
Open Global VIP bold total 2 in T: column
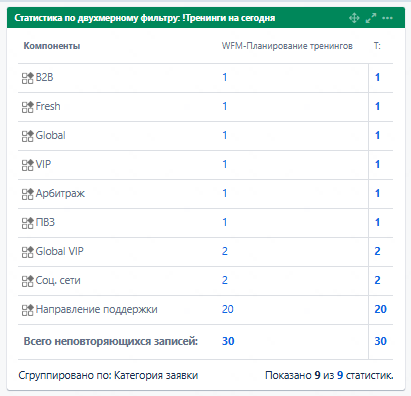click(377, 251)
